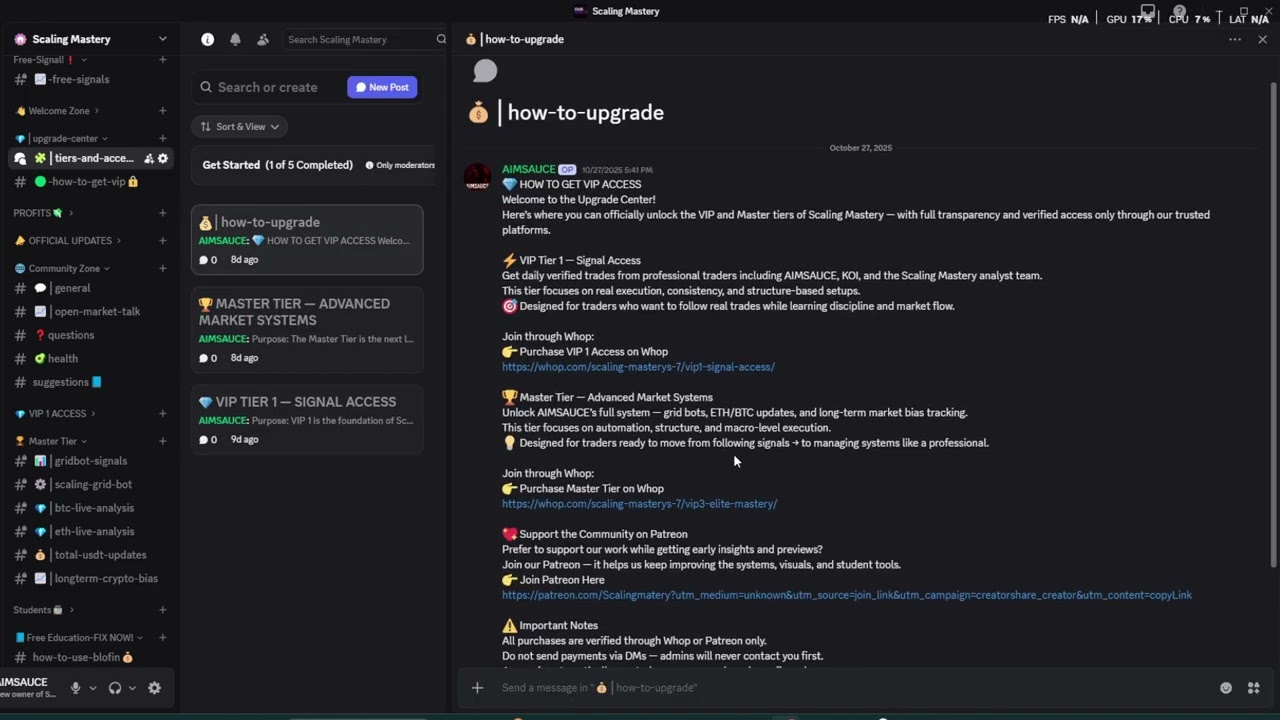Open the post more options ellipsis
The height and width of the screenshot is (720, 1280).
coord(1235,39)
